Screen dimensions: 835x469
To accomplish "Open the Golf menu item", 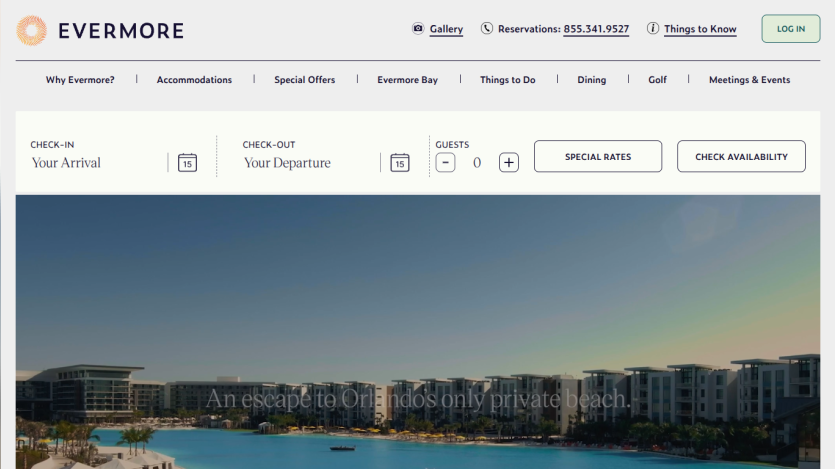I will click(x=657, y=80).
